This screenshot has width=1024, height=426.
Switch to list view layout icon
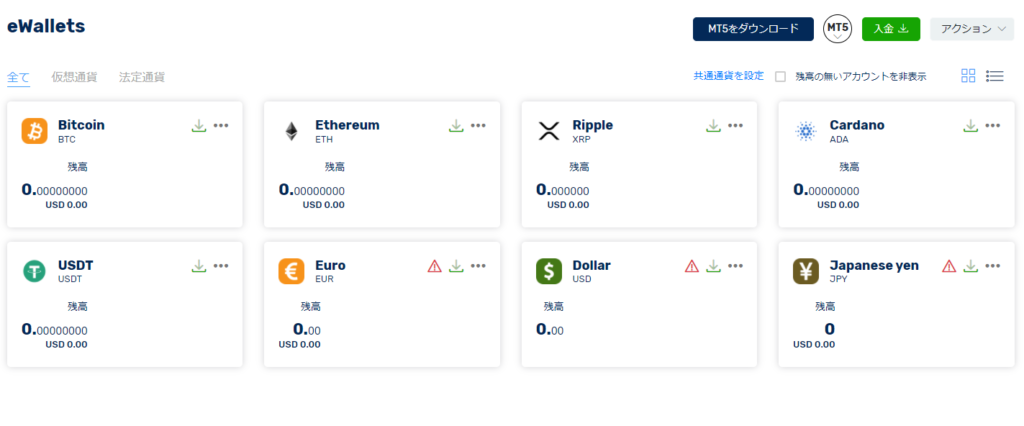coord(995,76)
